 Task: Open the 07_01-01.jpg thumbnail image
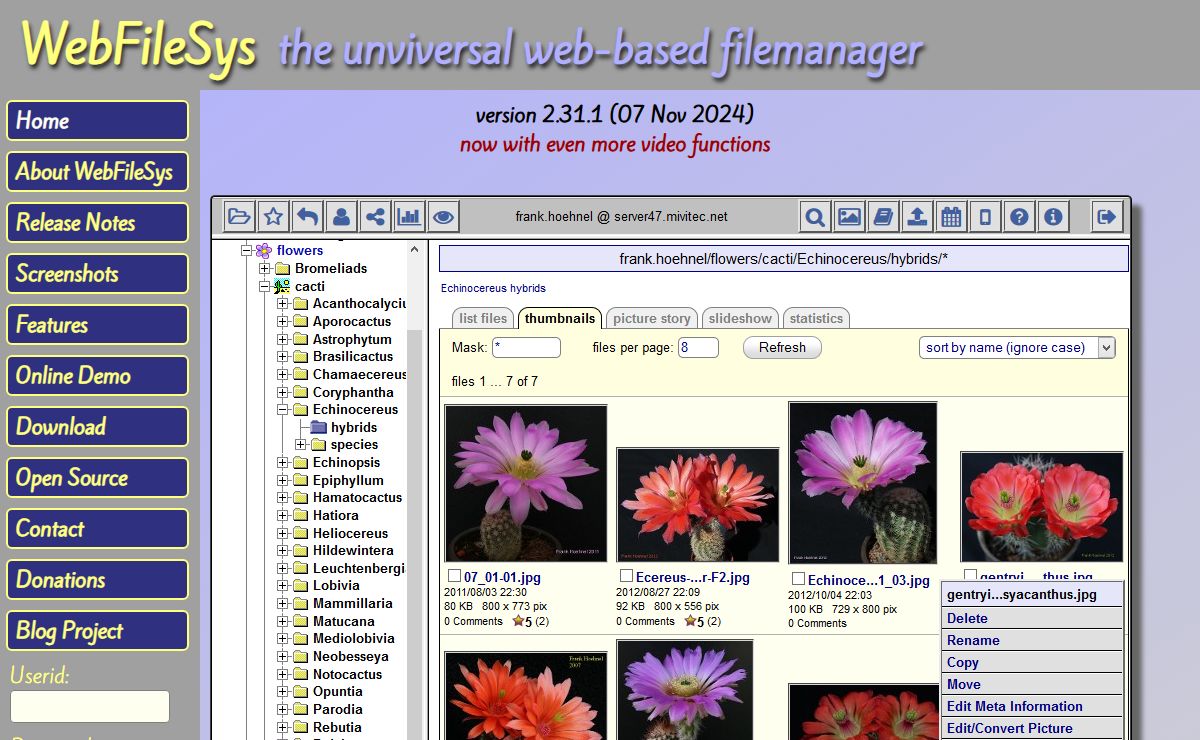pyautogui.click(x=526, y=483)
